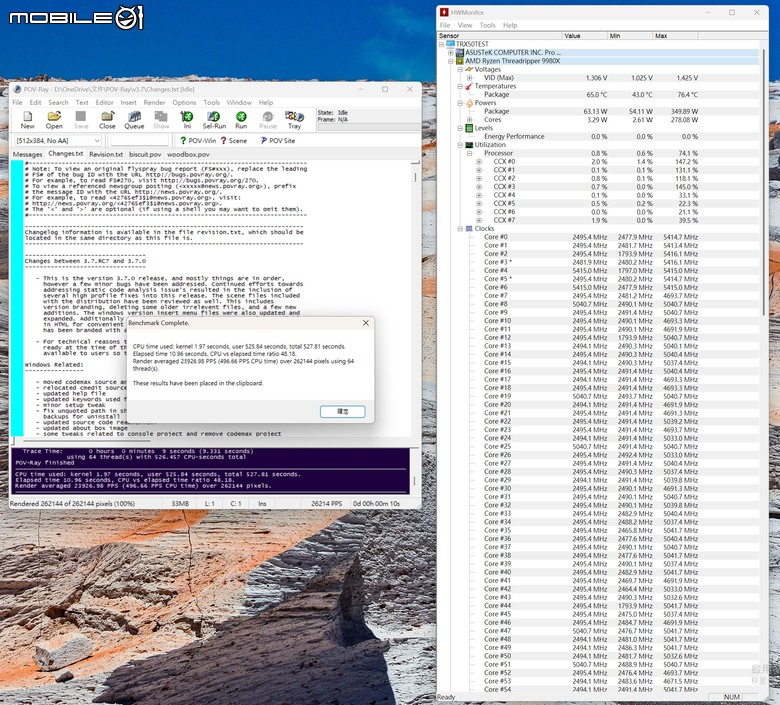Click the HWMonitor app icon in title bar
The width and height of the screenshot is (780, 705).
(444, 12)
